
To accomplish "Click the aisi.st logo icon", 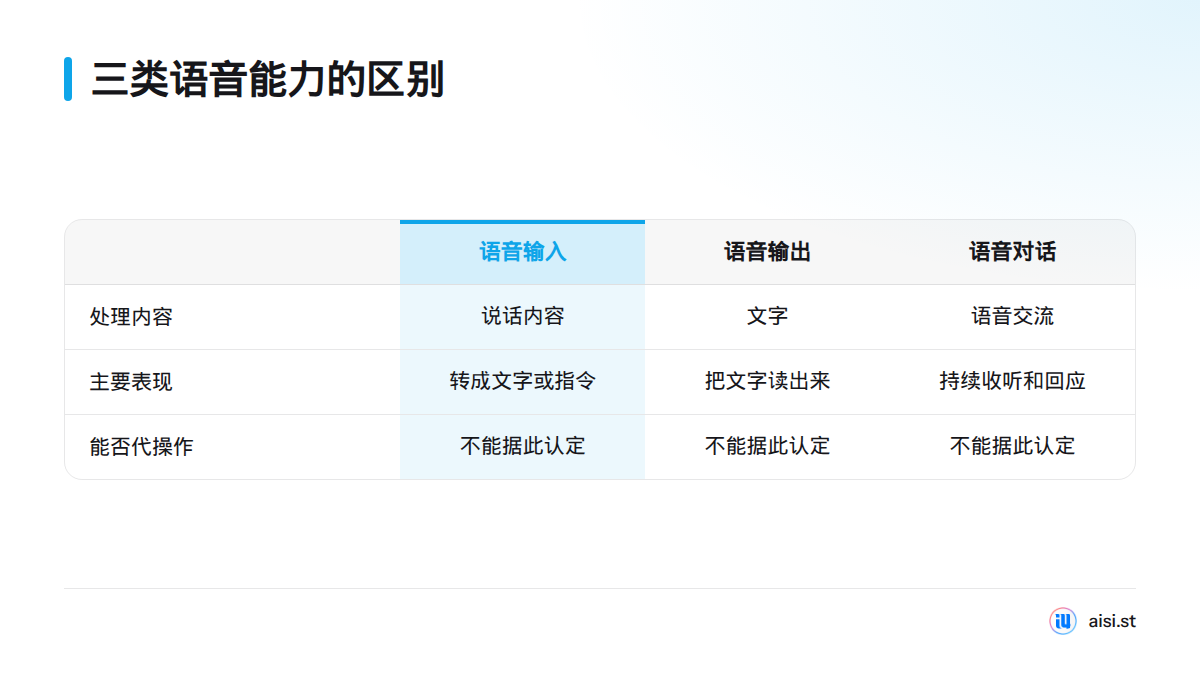I will coord(1062,621).
